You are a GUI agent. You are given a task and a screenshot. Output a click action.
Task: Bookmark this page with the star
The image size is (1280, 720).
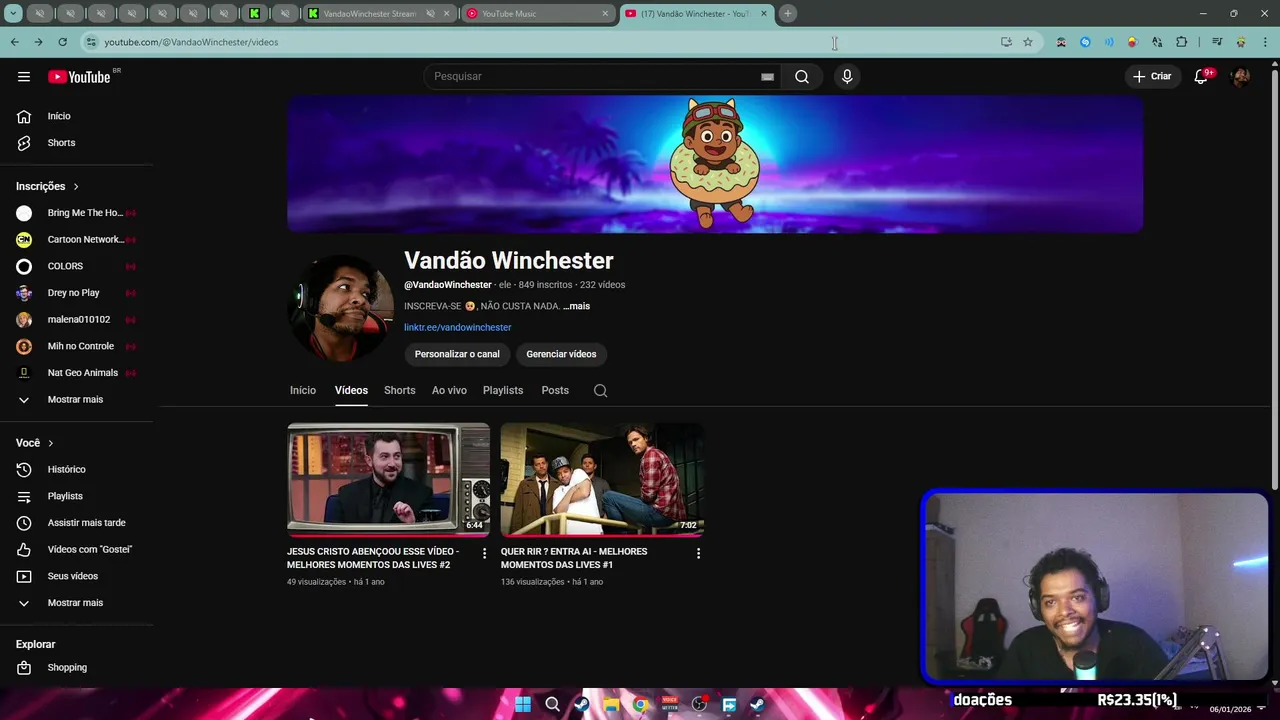pos(1027,42)
